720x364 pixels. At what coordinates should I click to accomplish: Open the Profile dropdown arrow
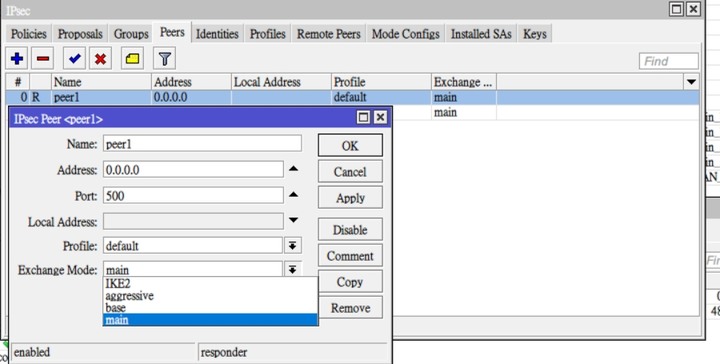(292, 246)
